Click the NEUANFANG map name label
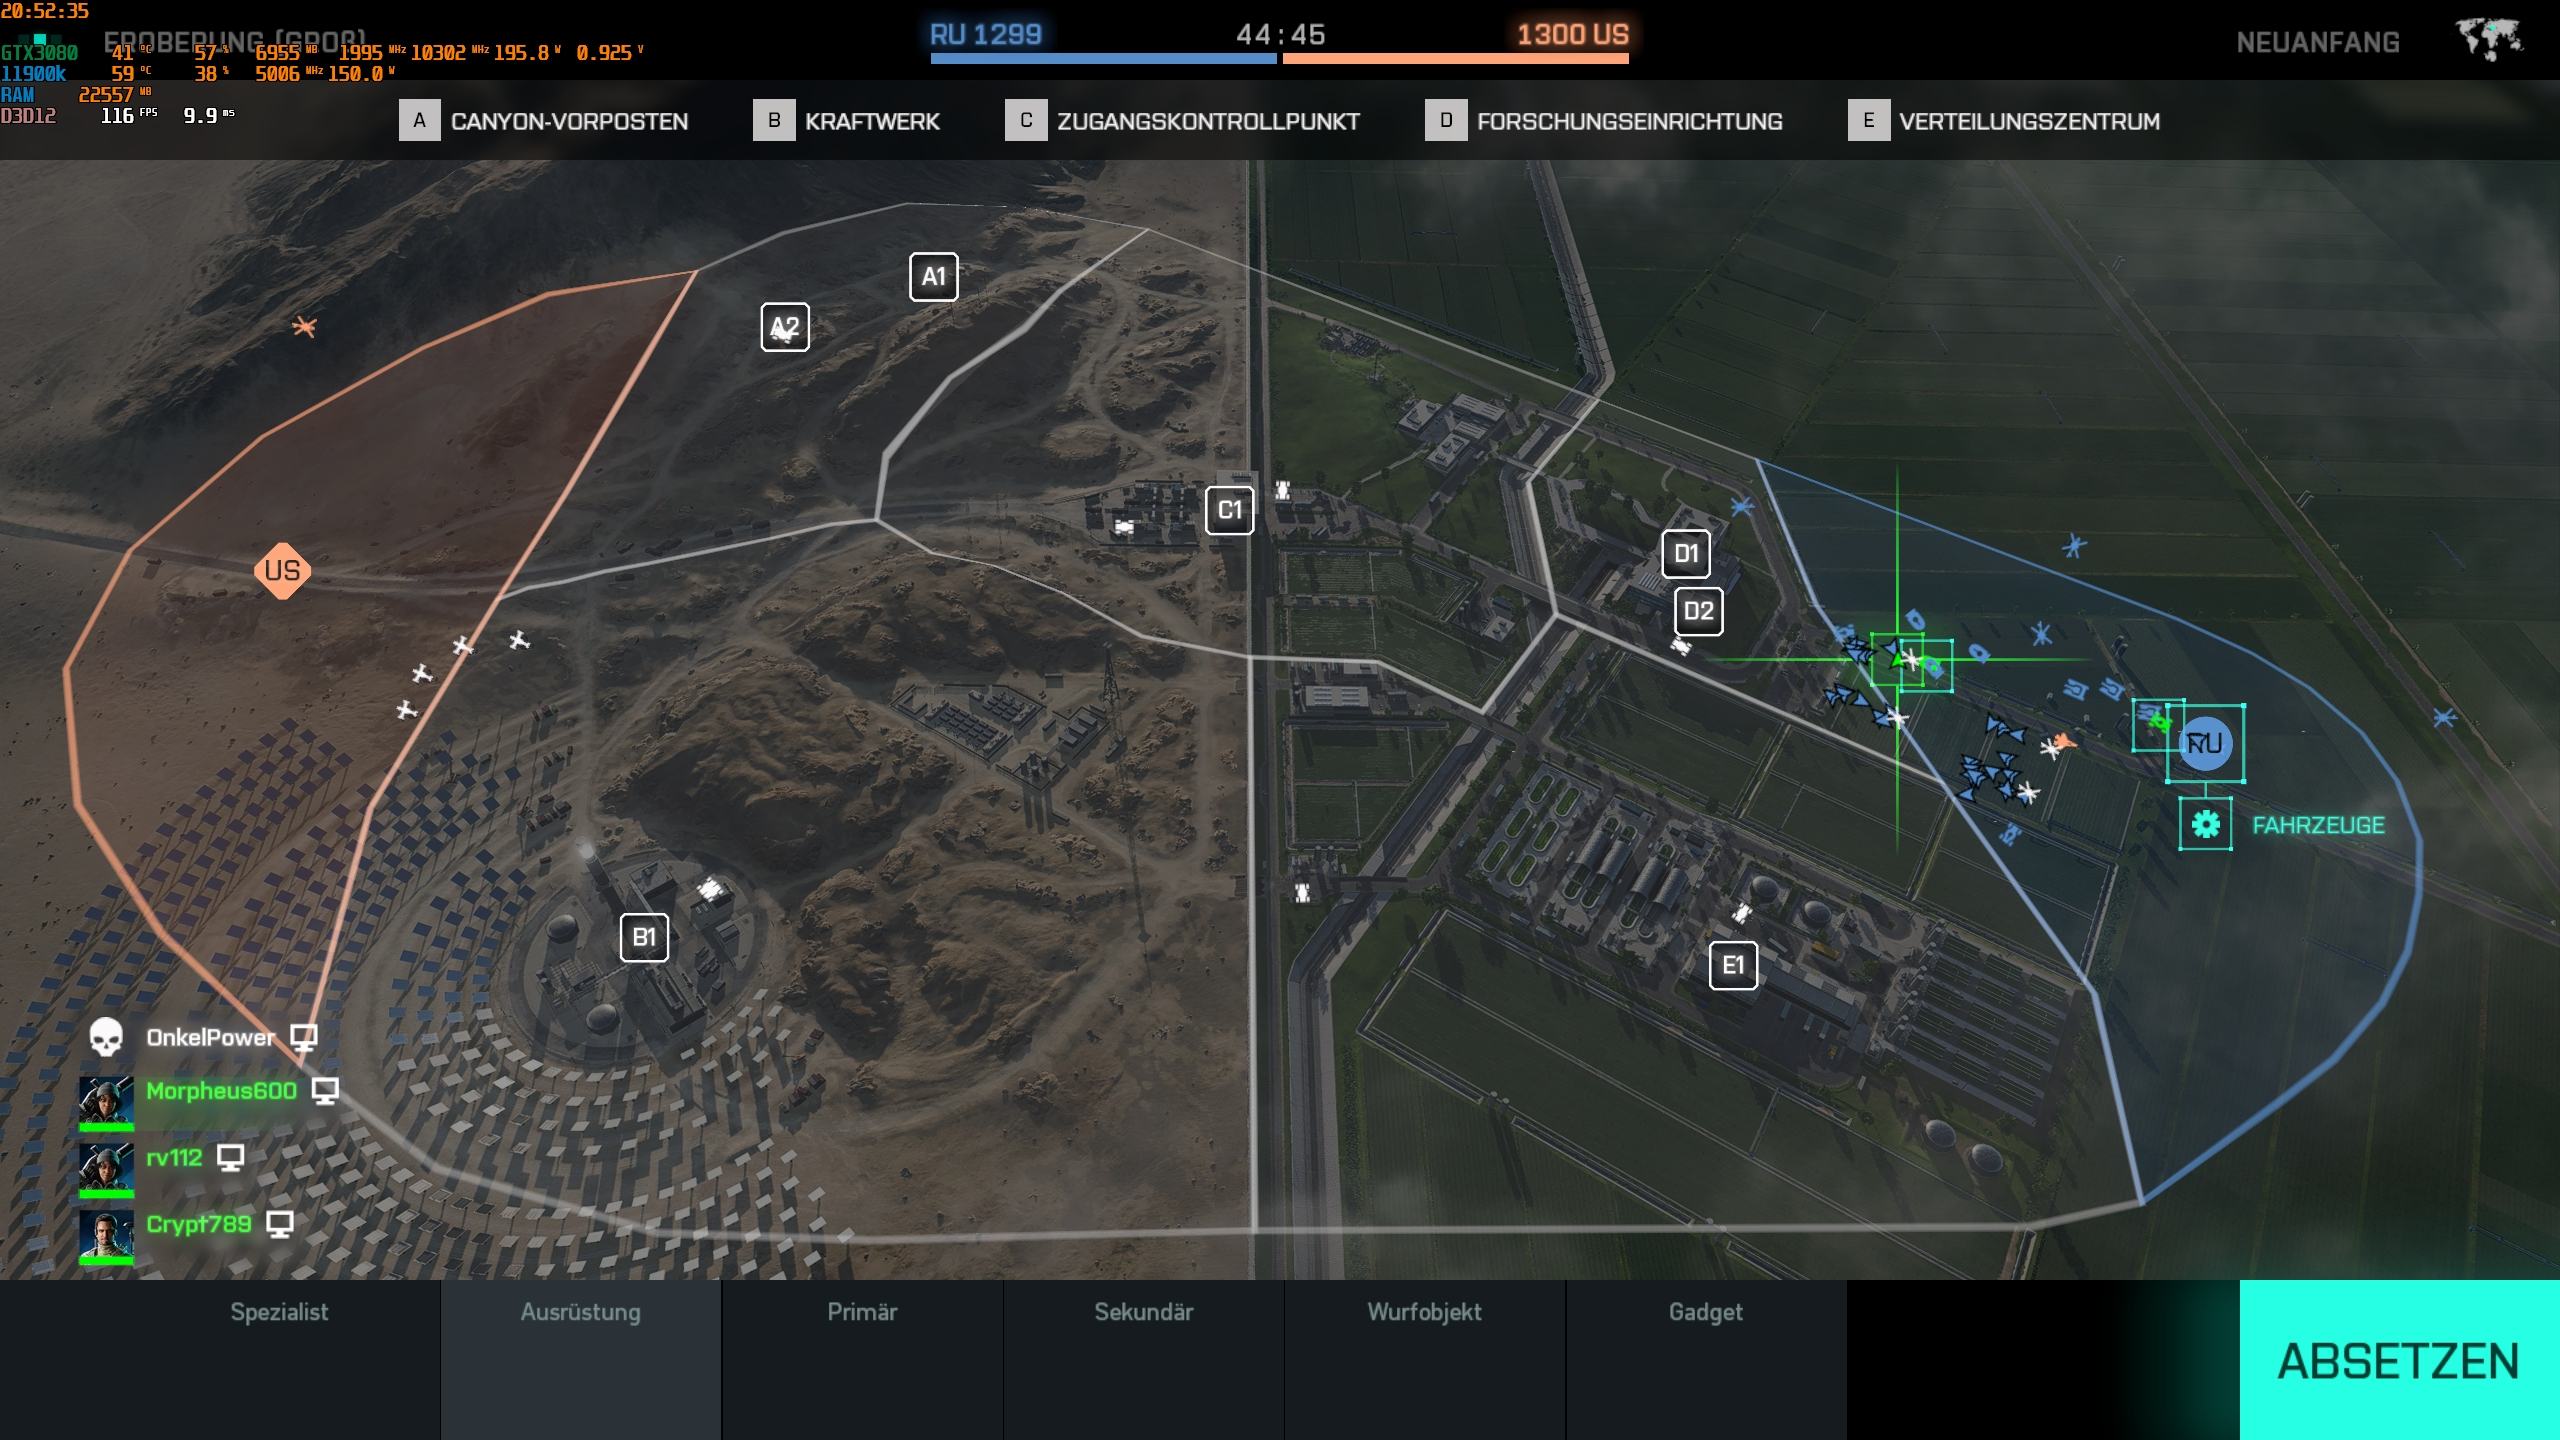Image resolution: width=2560 pixels, height=1440 pixels. click(2318, 42)
